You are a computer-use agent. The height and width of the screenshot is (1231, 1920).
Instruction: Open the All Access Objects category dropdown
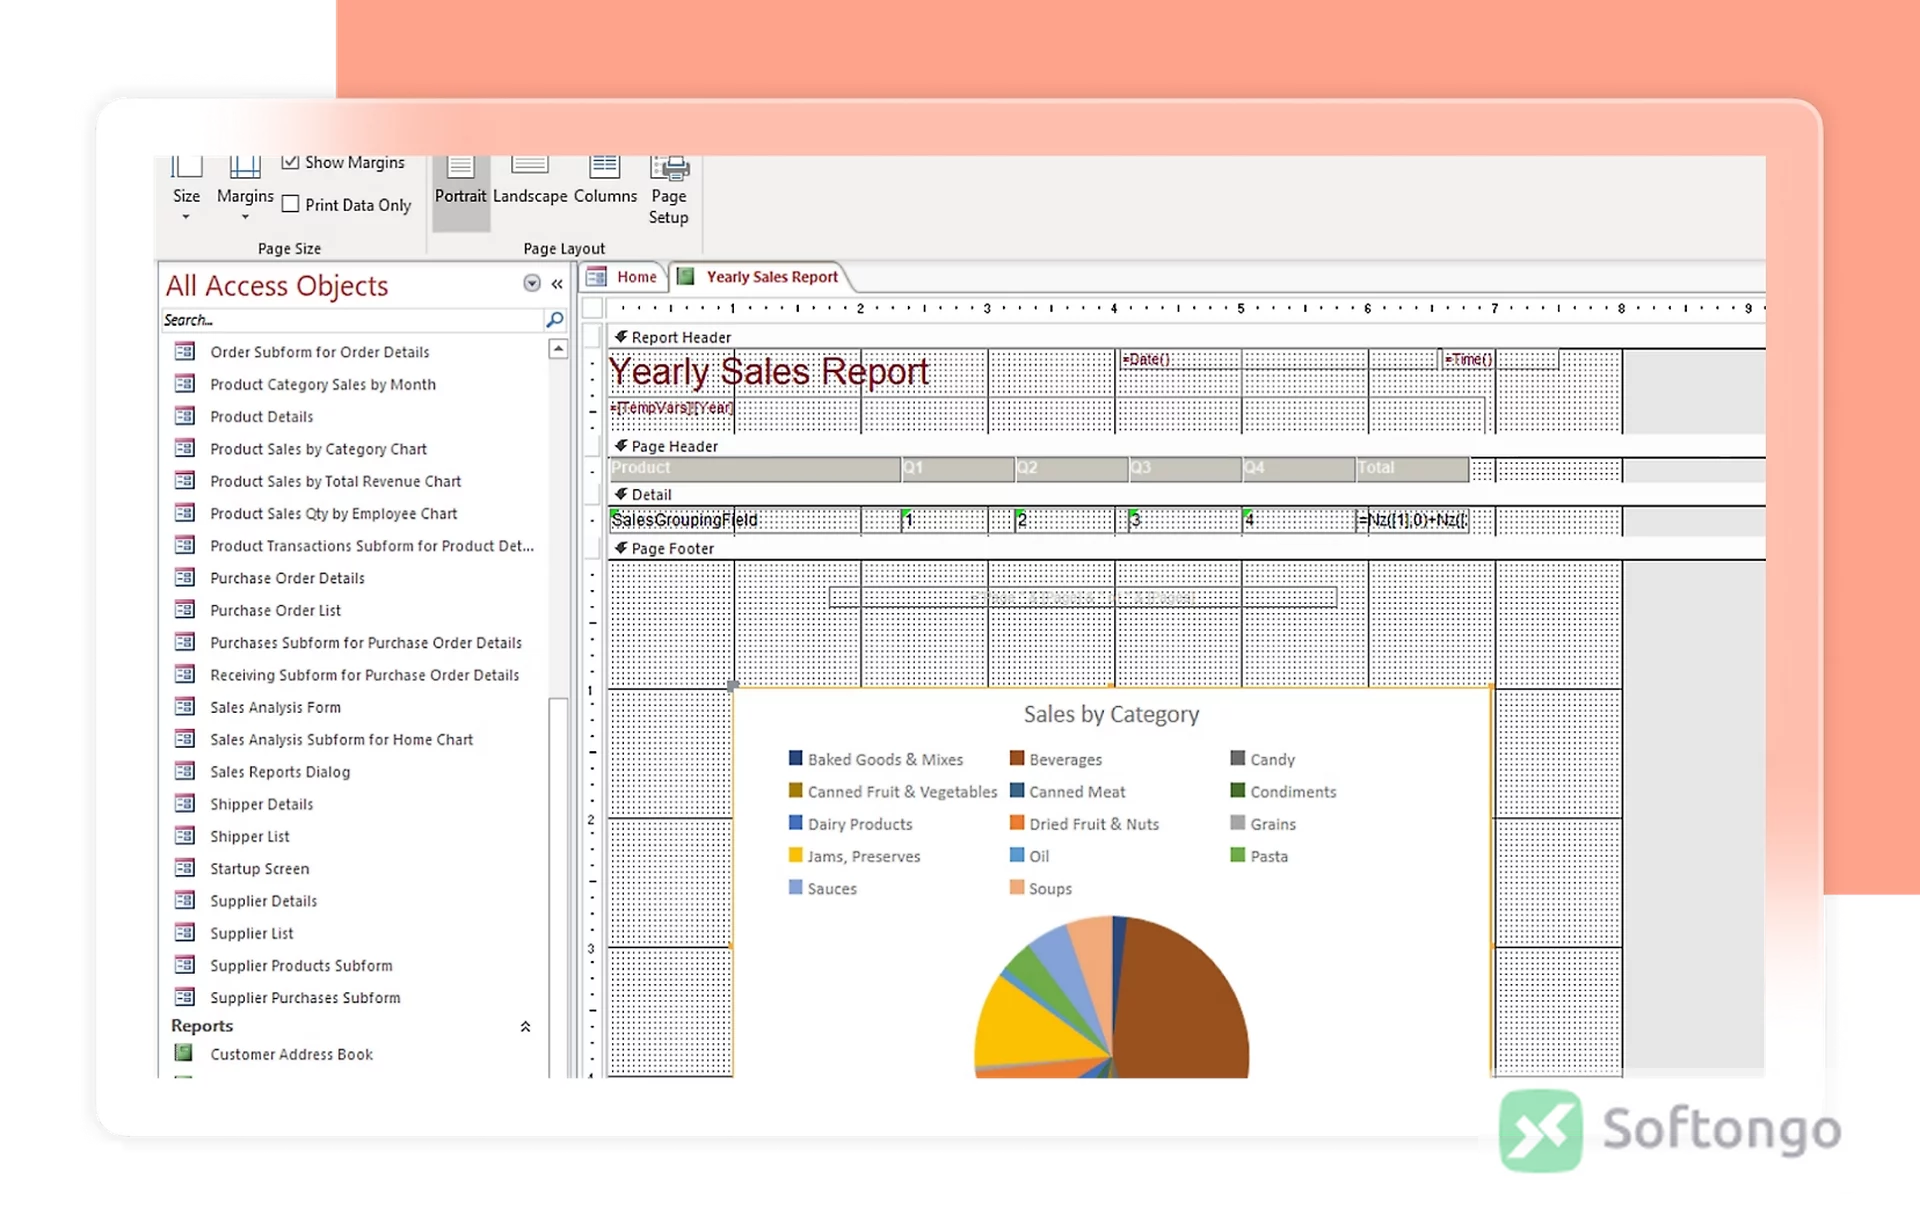pyautogui.click(x=532, y=284)
